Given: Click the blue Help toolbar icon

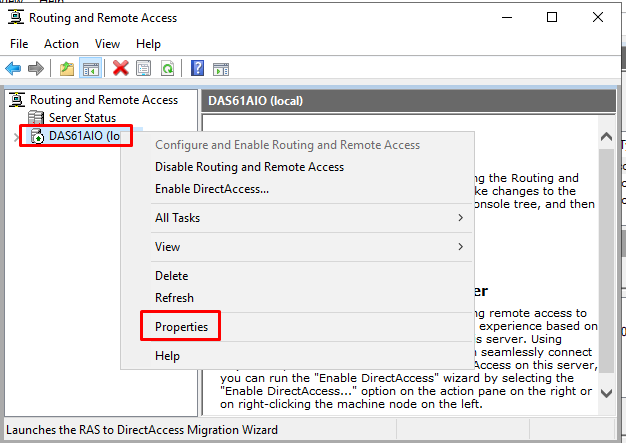Looking at the screenshot, I should 198,69.
